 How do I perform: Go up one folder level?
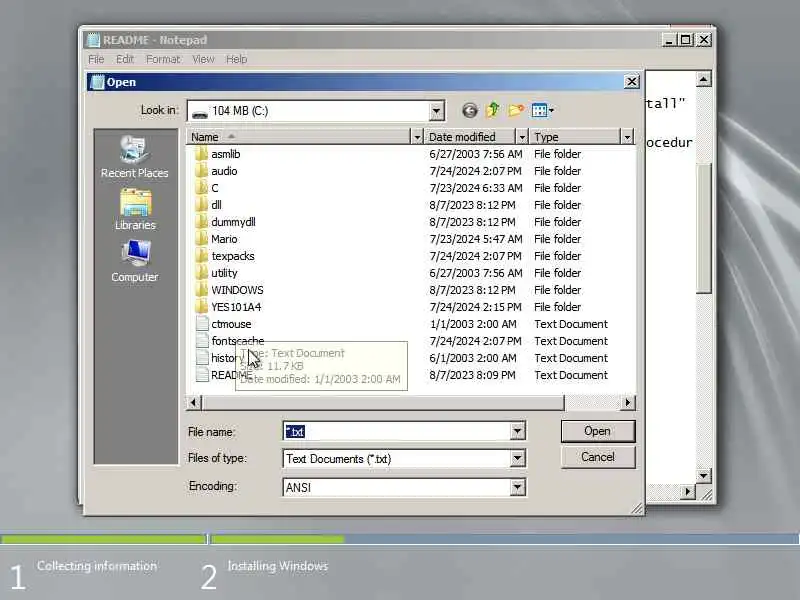click(x=493, y=110)
